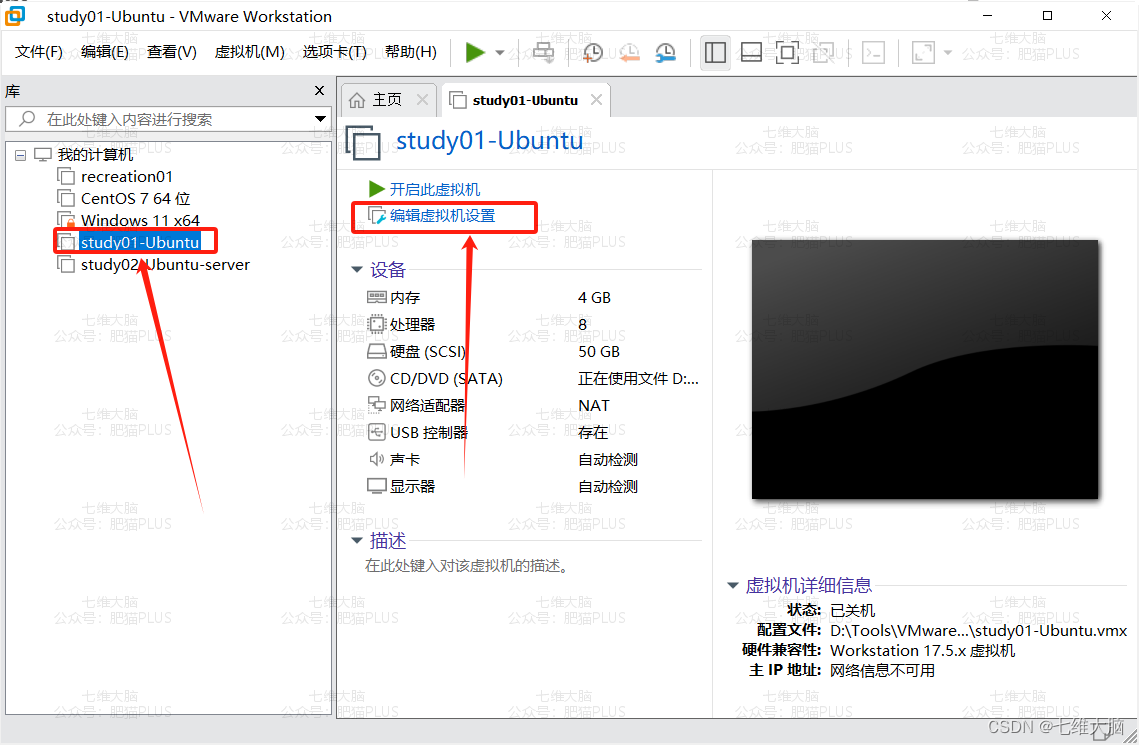Open the 文件(F) menu
The width and height of the screenshot is (1139, 745).
[x=38, y=52]
